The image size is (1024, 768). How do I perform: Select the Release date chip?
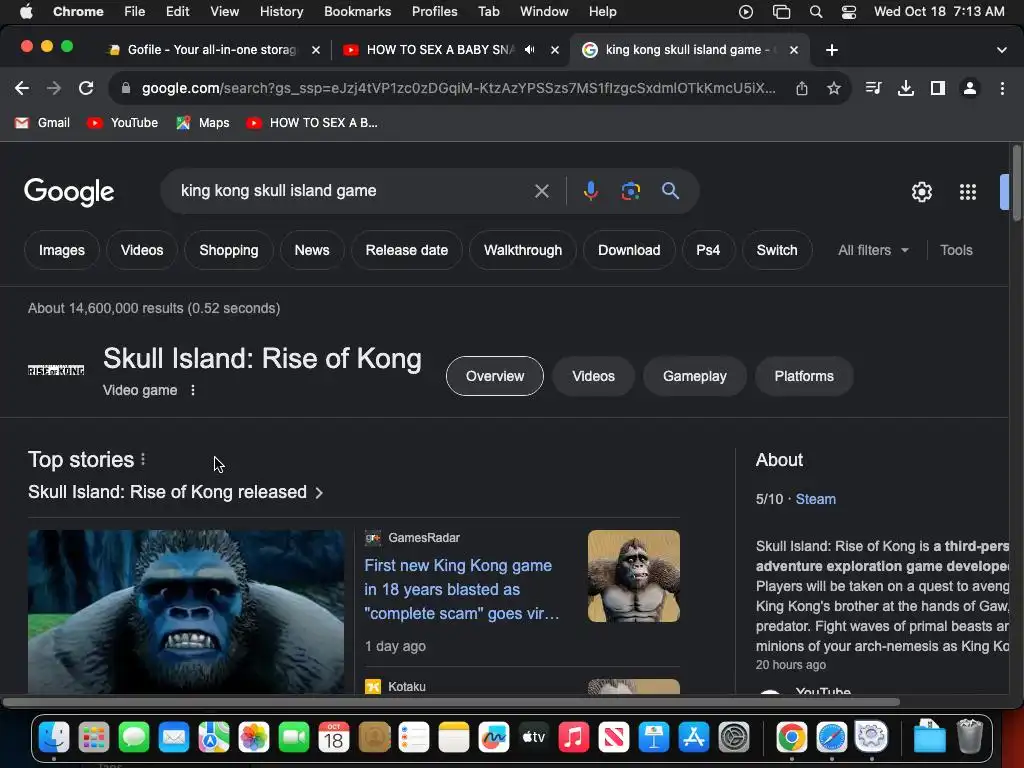click(x=407, y=250)
